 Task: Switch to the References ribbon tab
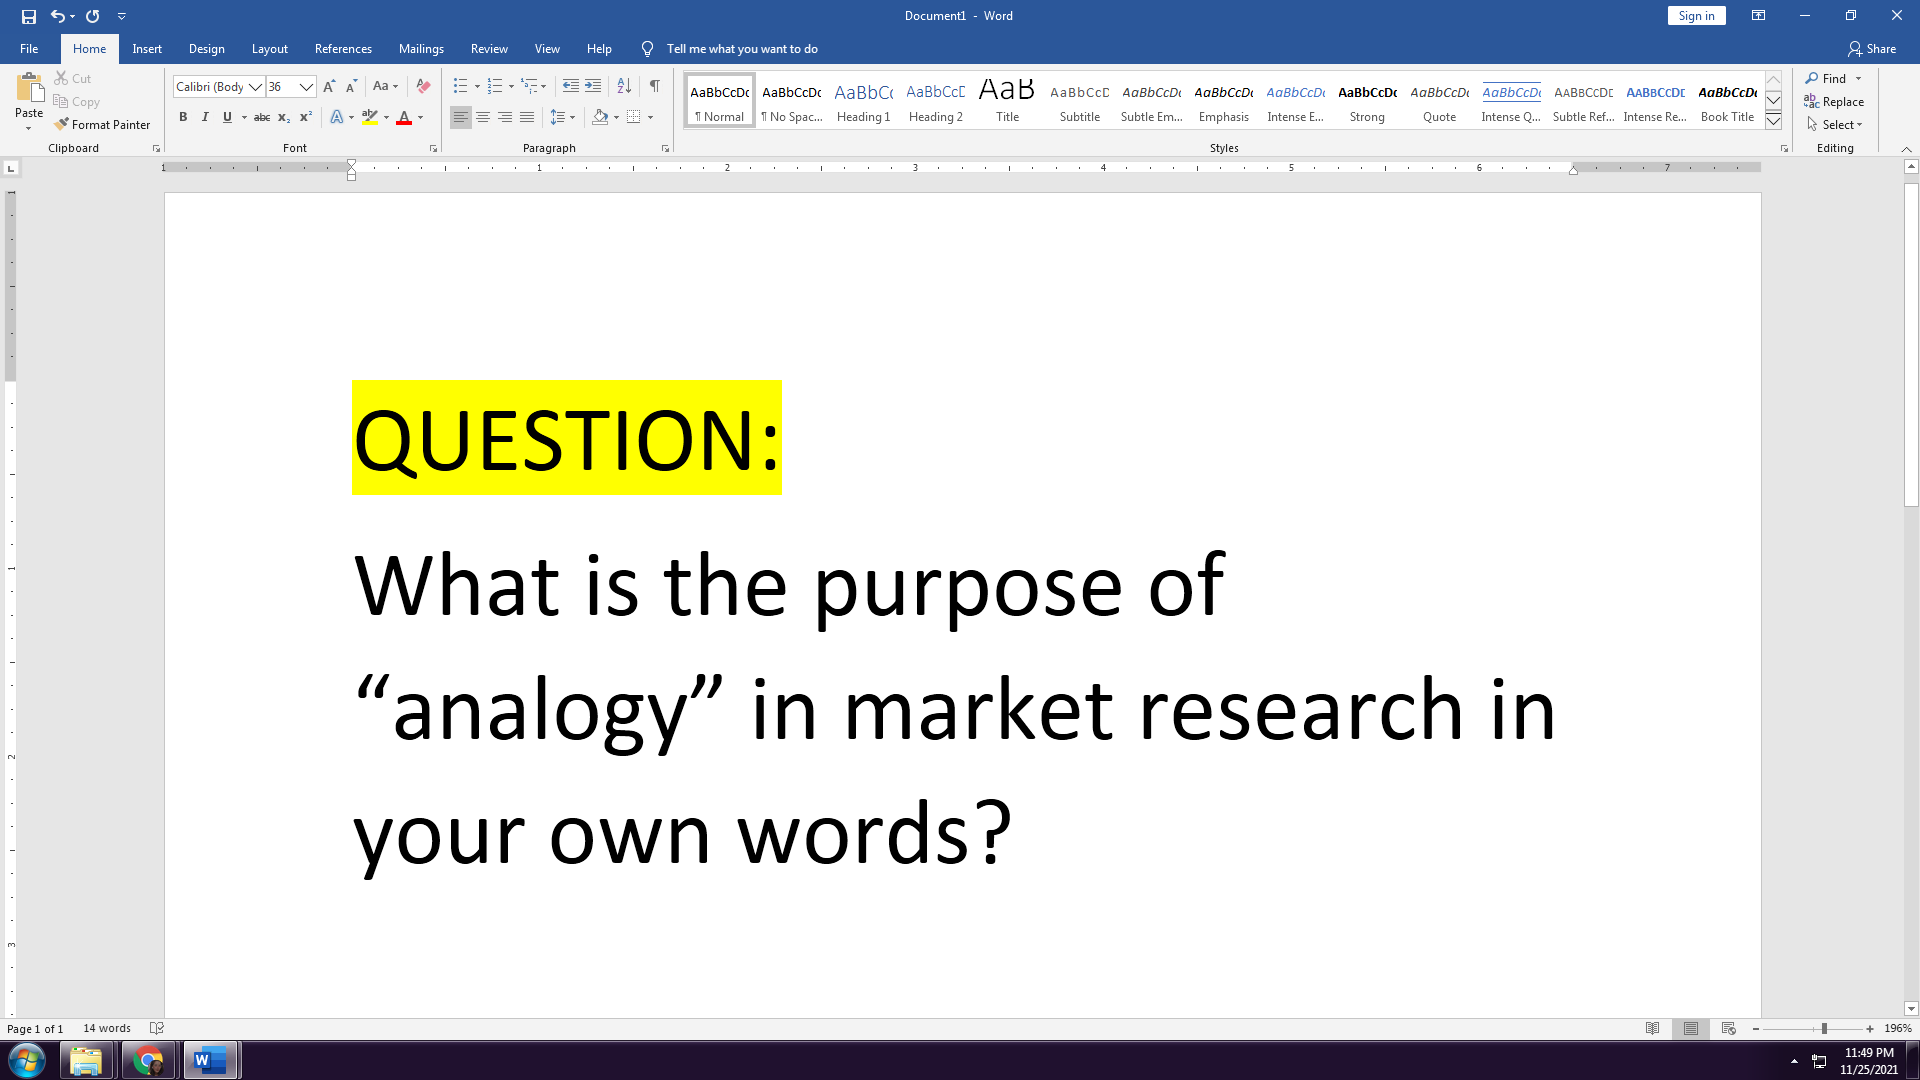[343, 48]
